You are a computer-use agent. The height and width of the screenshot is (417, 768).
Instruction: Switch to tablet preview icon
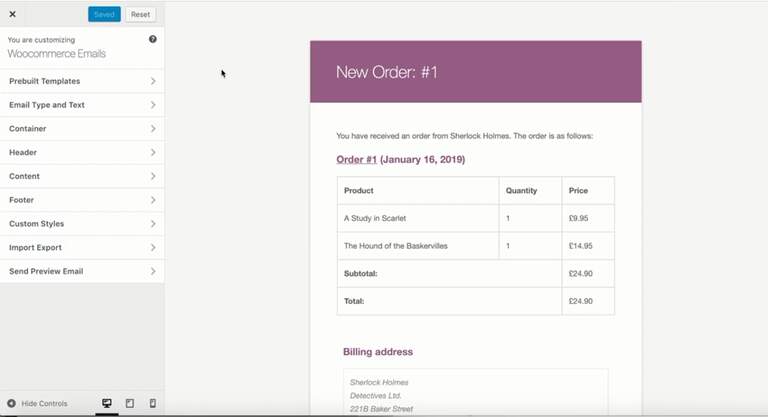point(130,403)
